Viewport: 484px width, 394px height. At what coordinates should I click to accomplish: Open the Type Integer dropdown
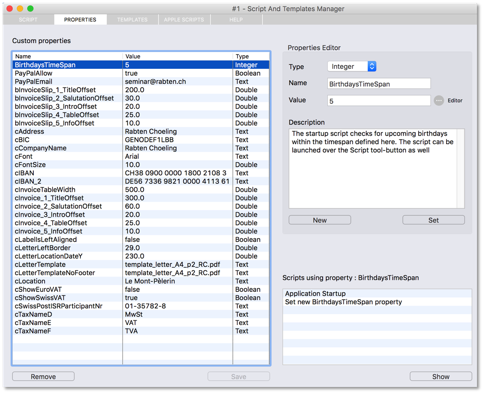tap(352, 66)
